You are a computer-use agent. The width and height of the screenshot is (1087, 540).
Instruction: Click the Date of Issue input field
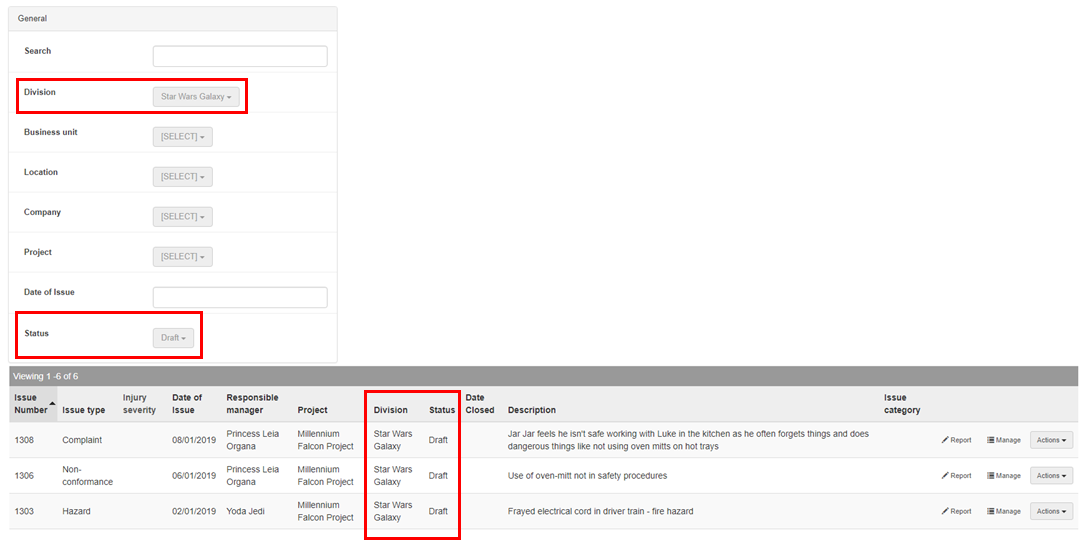[240, 297]
